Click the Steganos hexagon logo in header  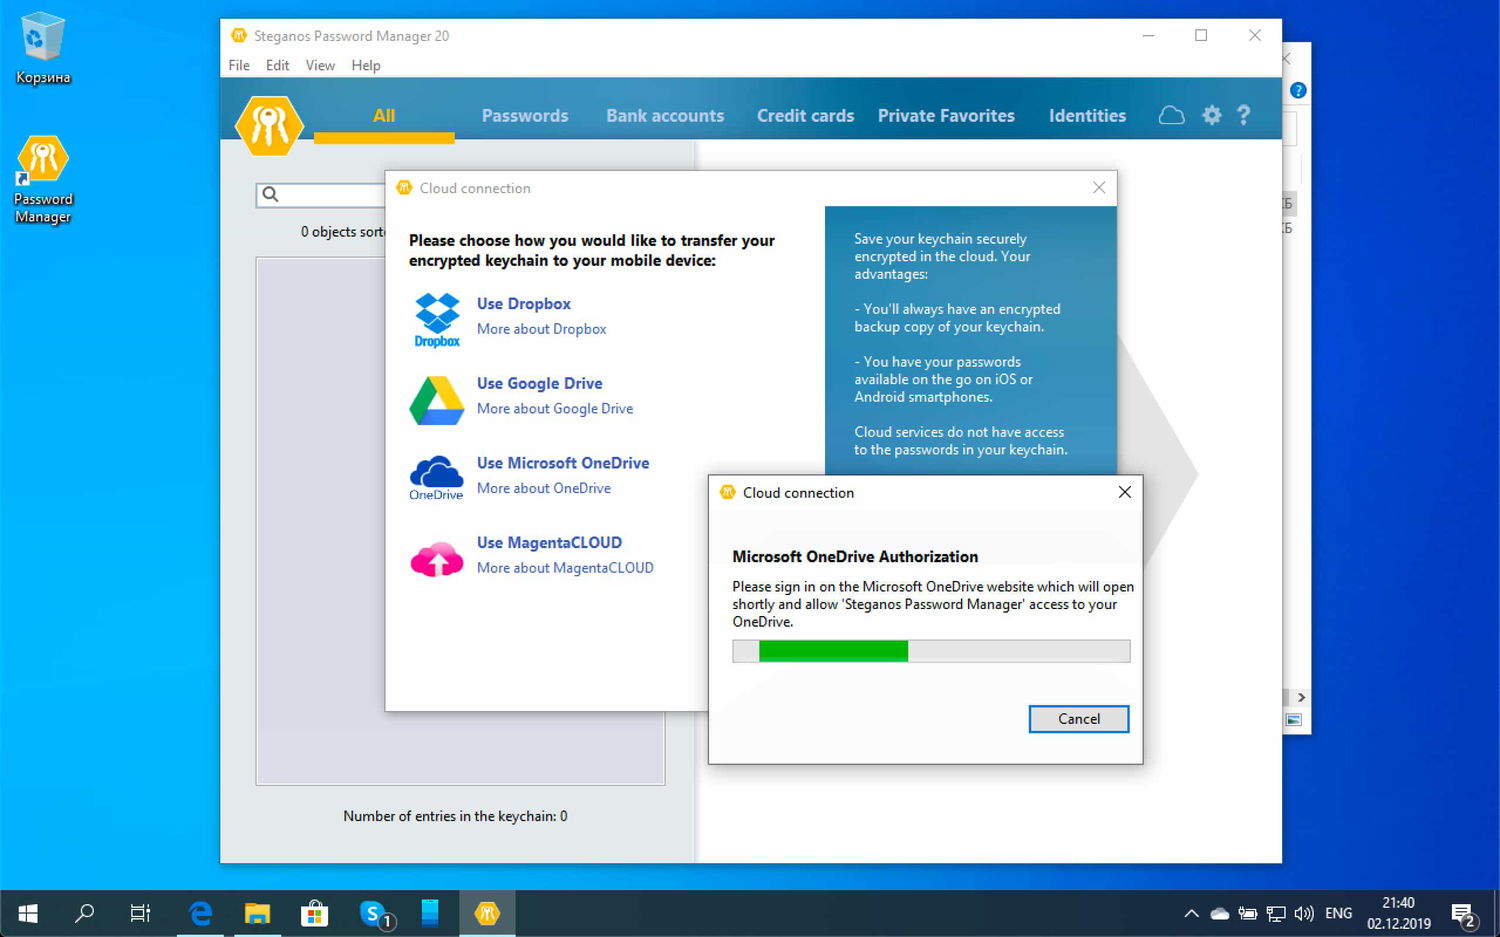point(268,126)
